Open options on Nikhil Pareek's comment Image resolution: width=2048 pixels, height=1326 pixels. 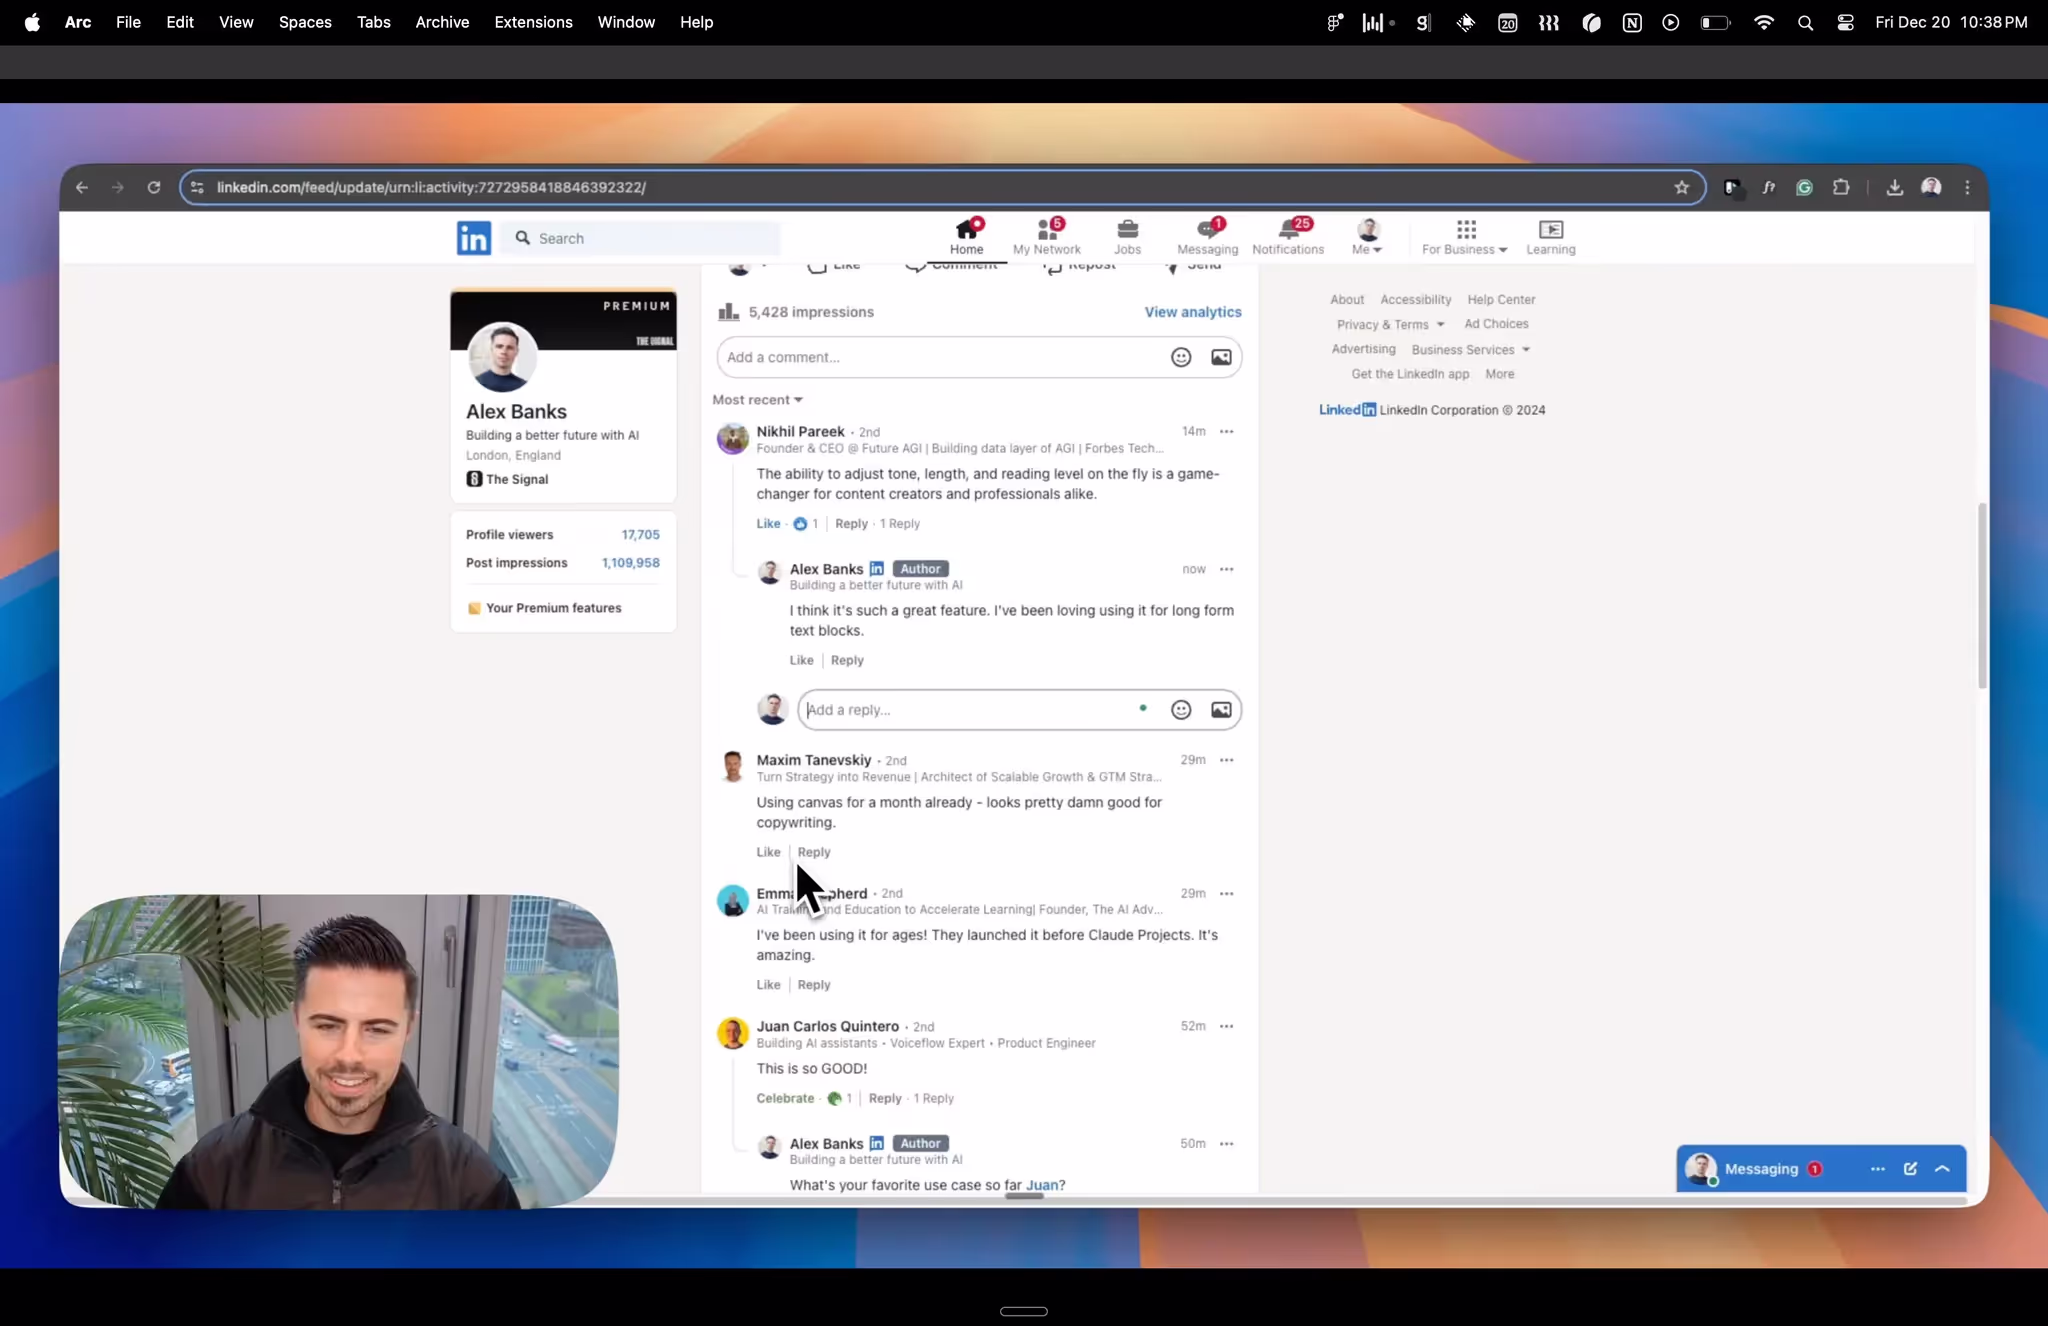point(1226,432)
